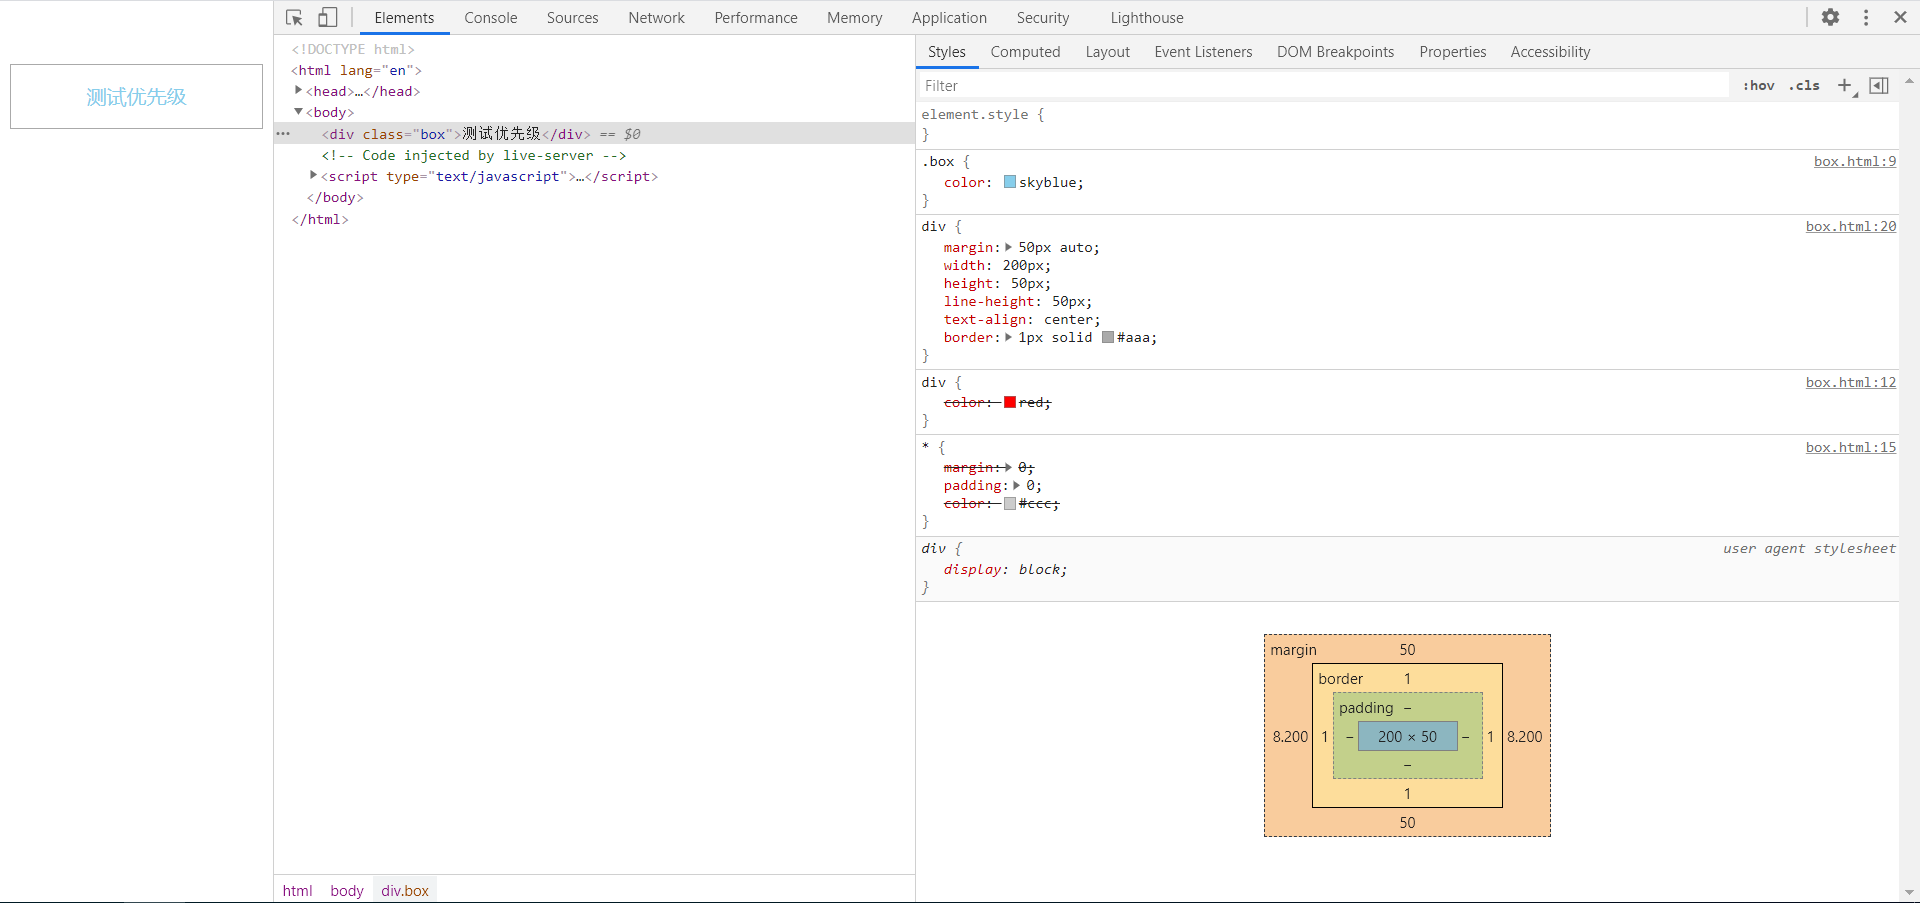Click inside the styles Filter input
The height and width of the screenshot is (903, 1920).
coord(1100,85)
